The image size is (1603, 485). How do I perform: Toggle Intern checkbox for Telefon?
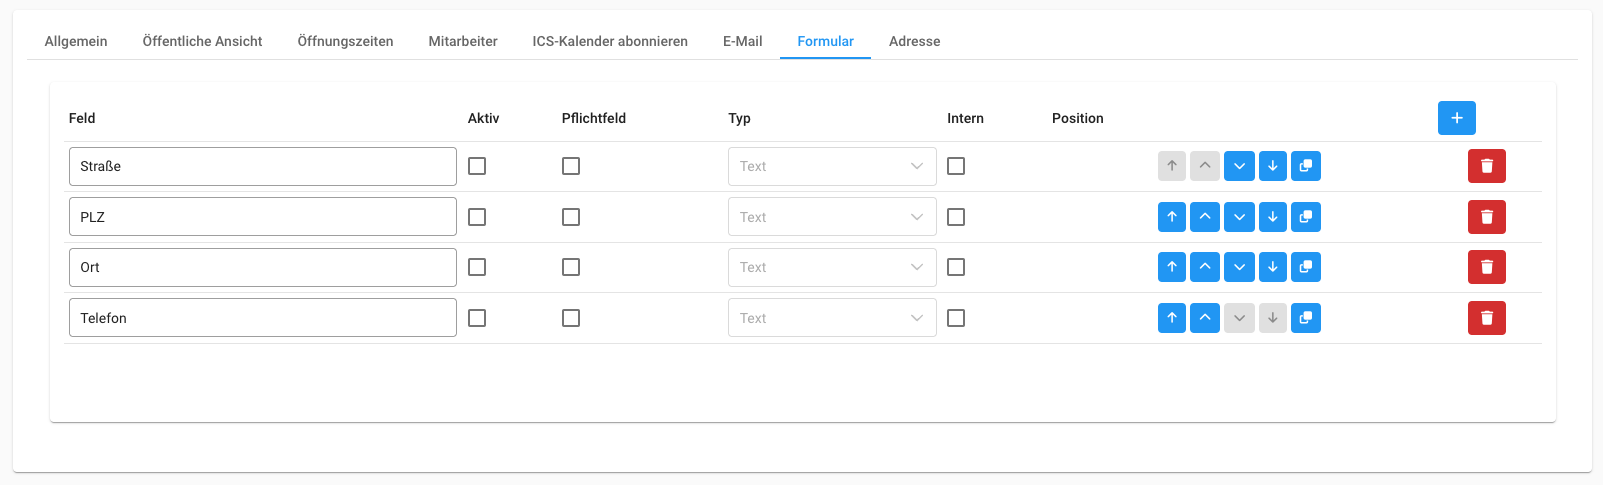956,318
